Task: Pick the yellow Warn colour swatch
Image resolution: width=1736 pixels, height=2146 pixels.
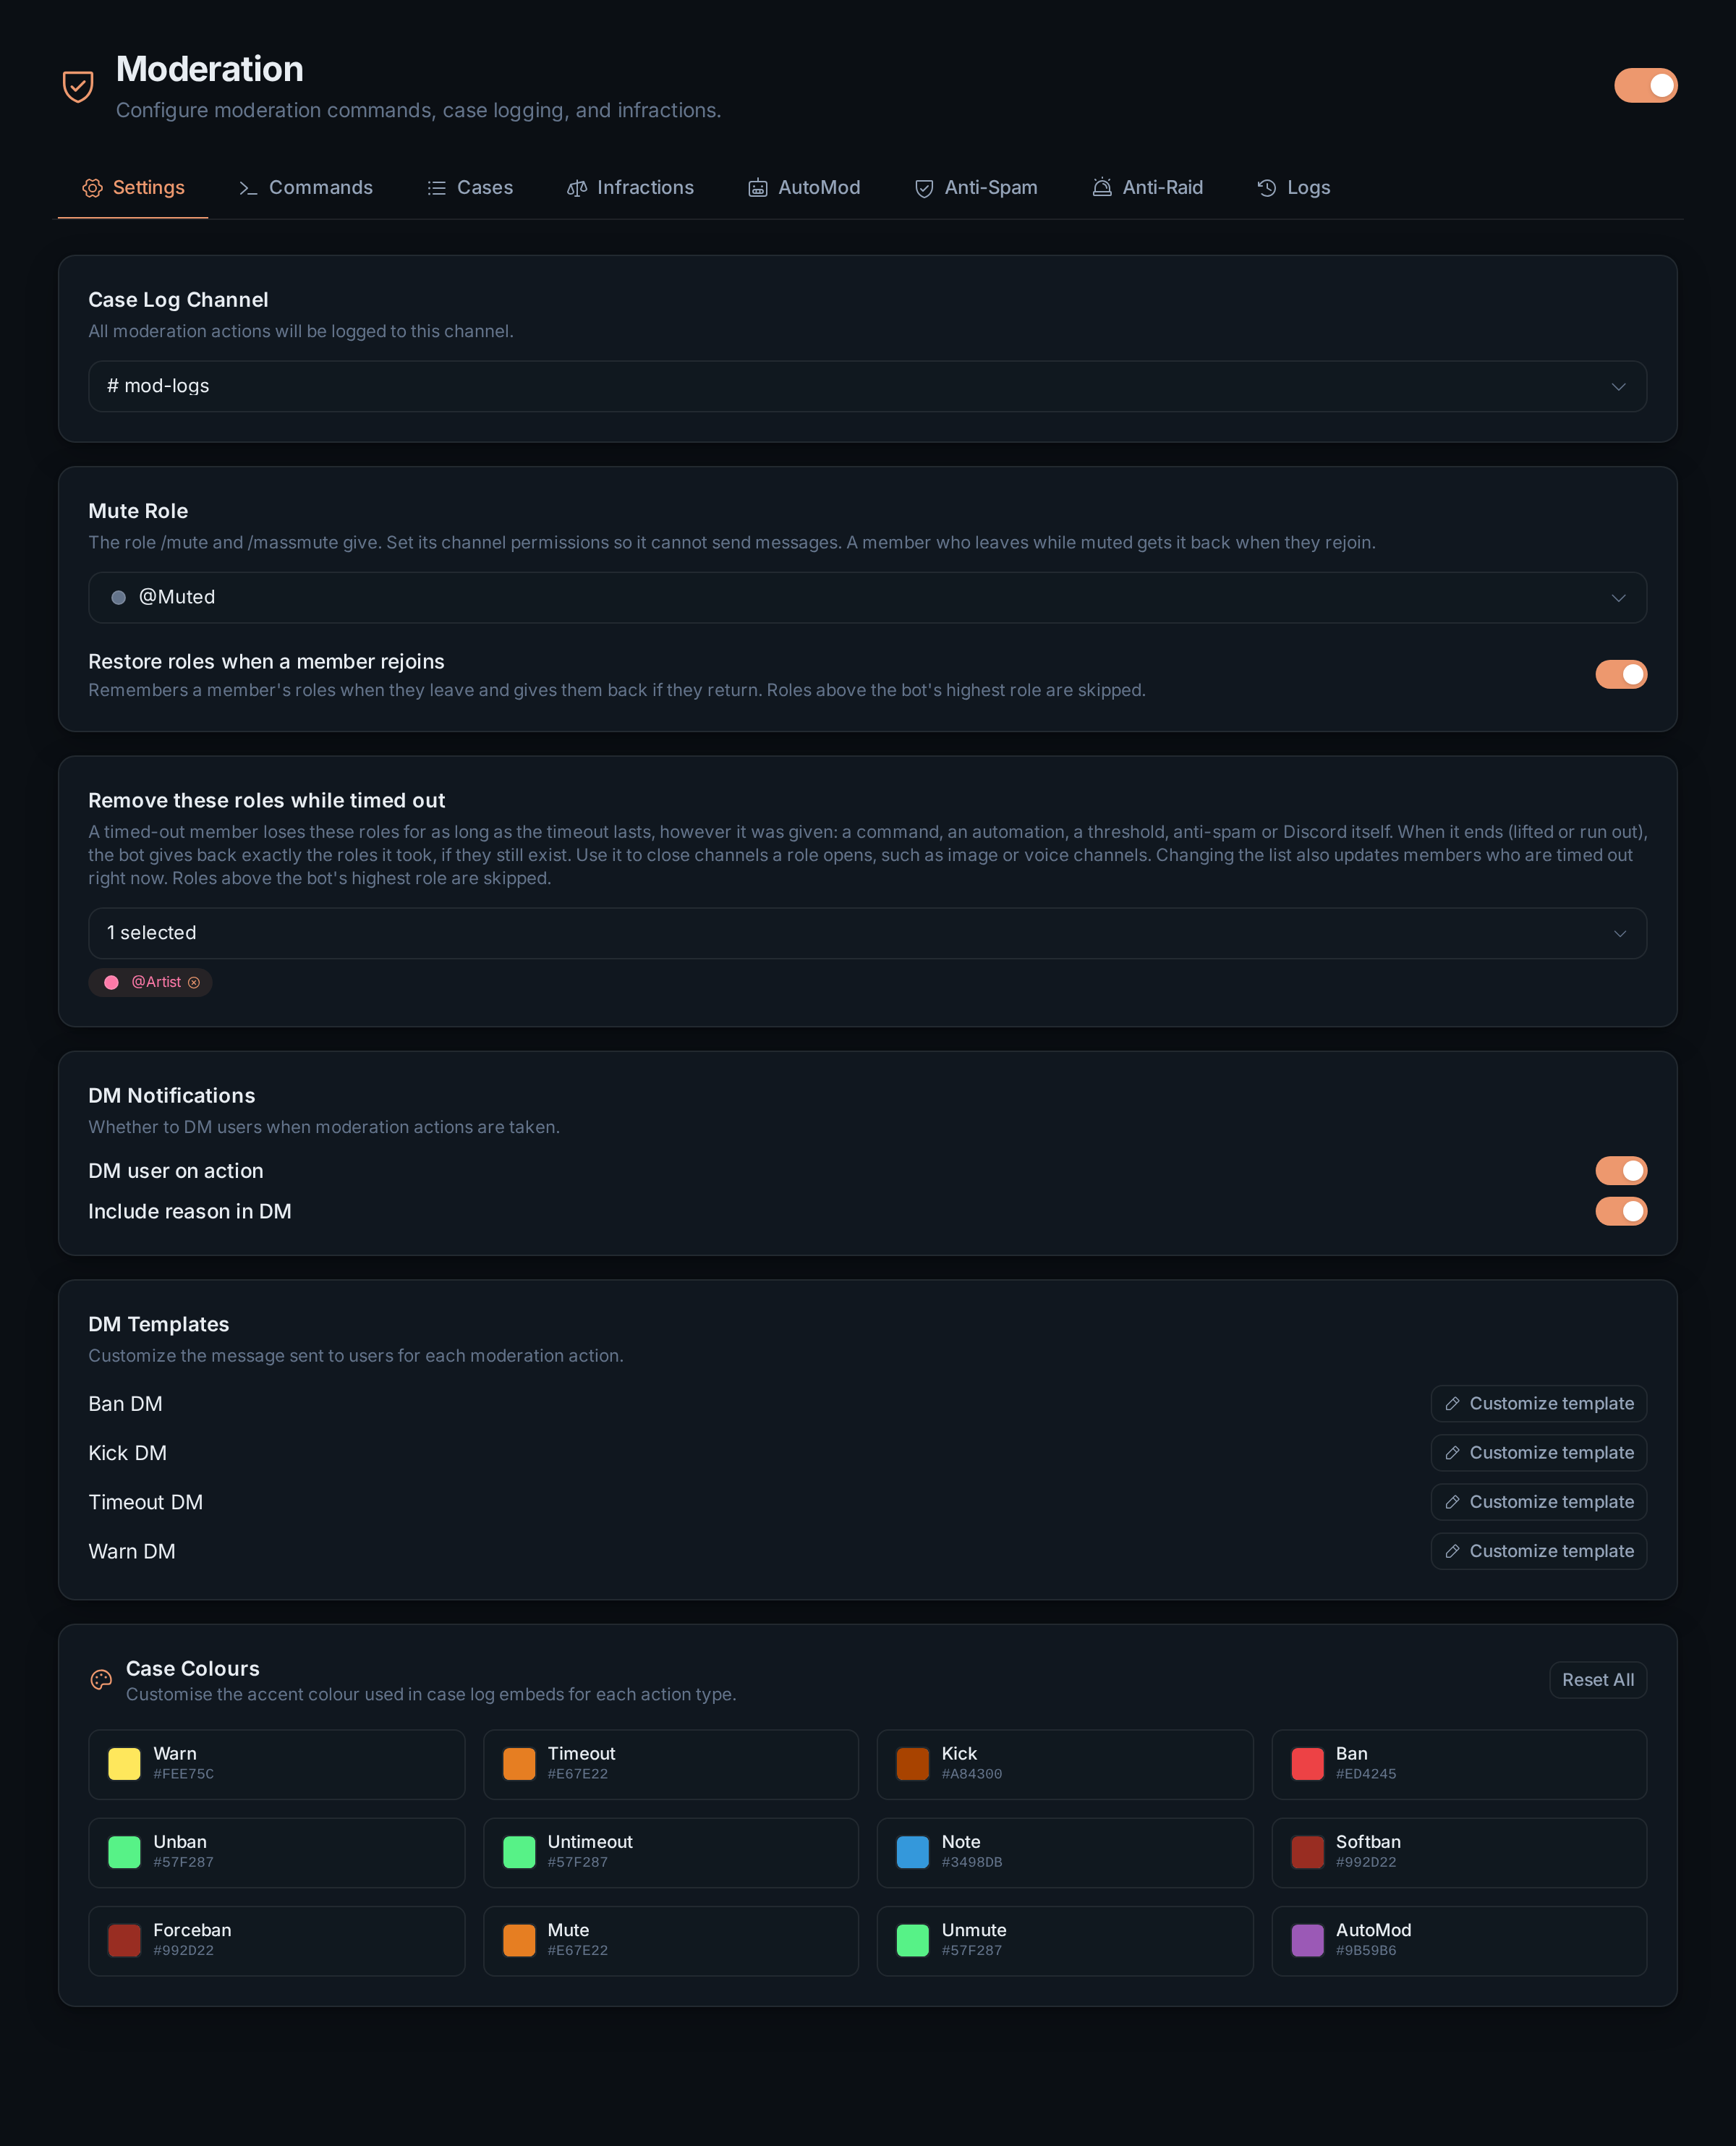Action: tap(124, 1764)
